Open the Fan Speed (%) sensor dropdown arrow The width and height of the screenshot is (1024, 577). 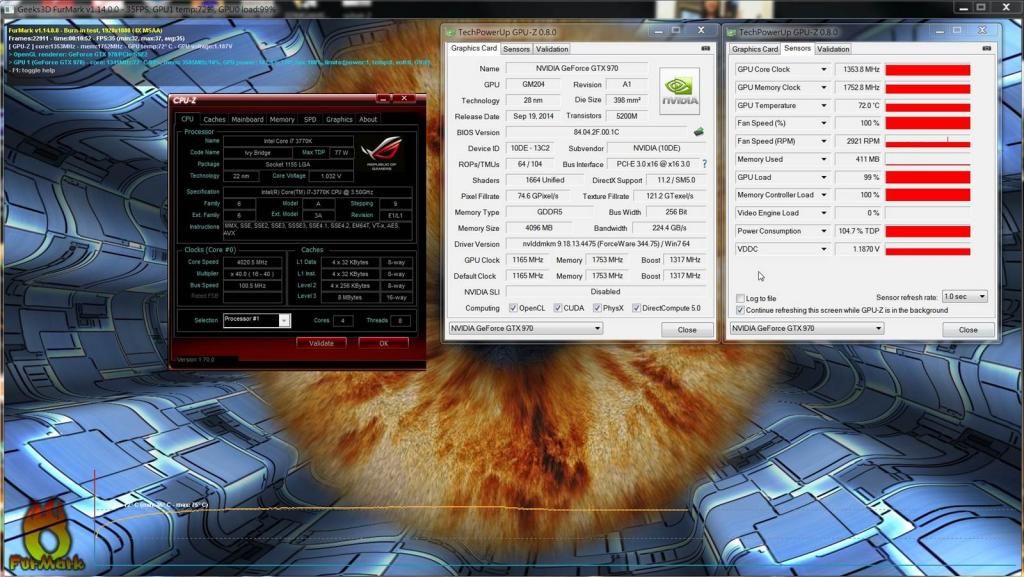point(824,123)
